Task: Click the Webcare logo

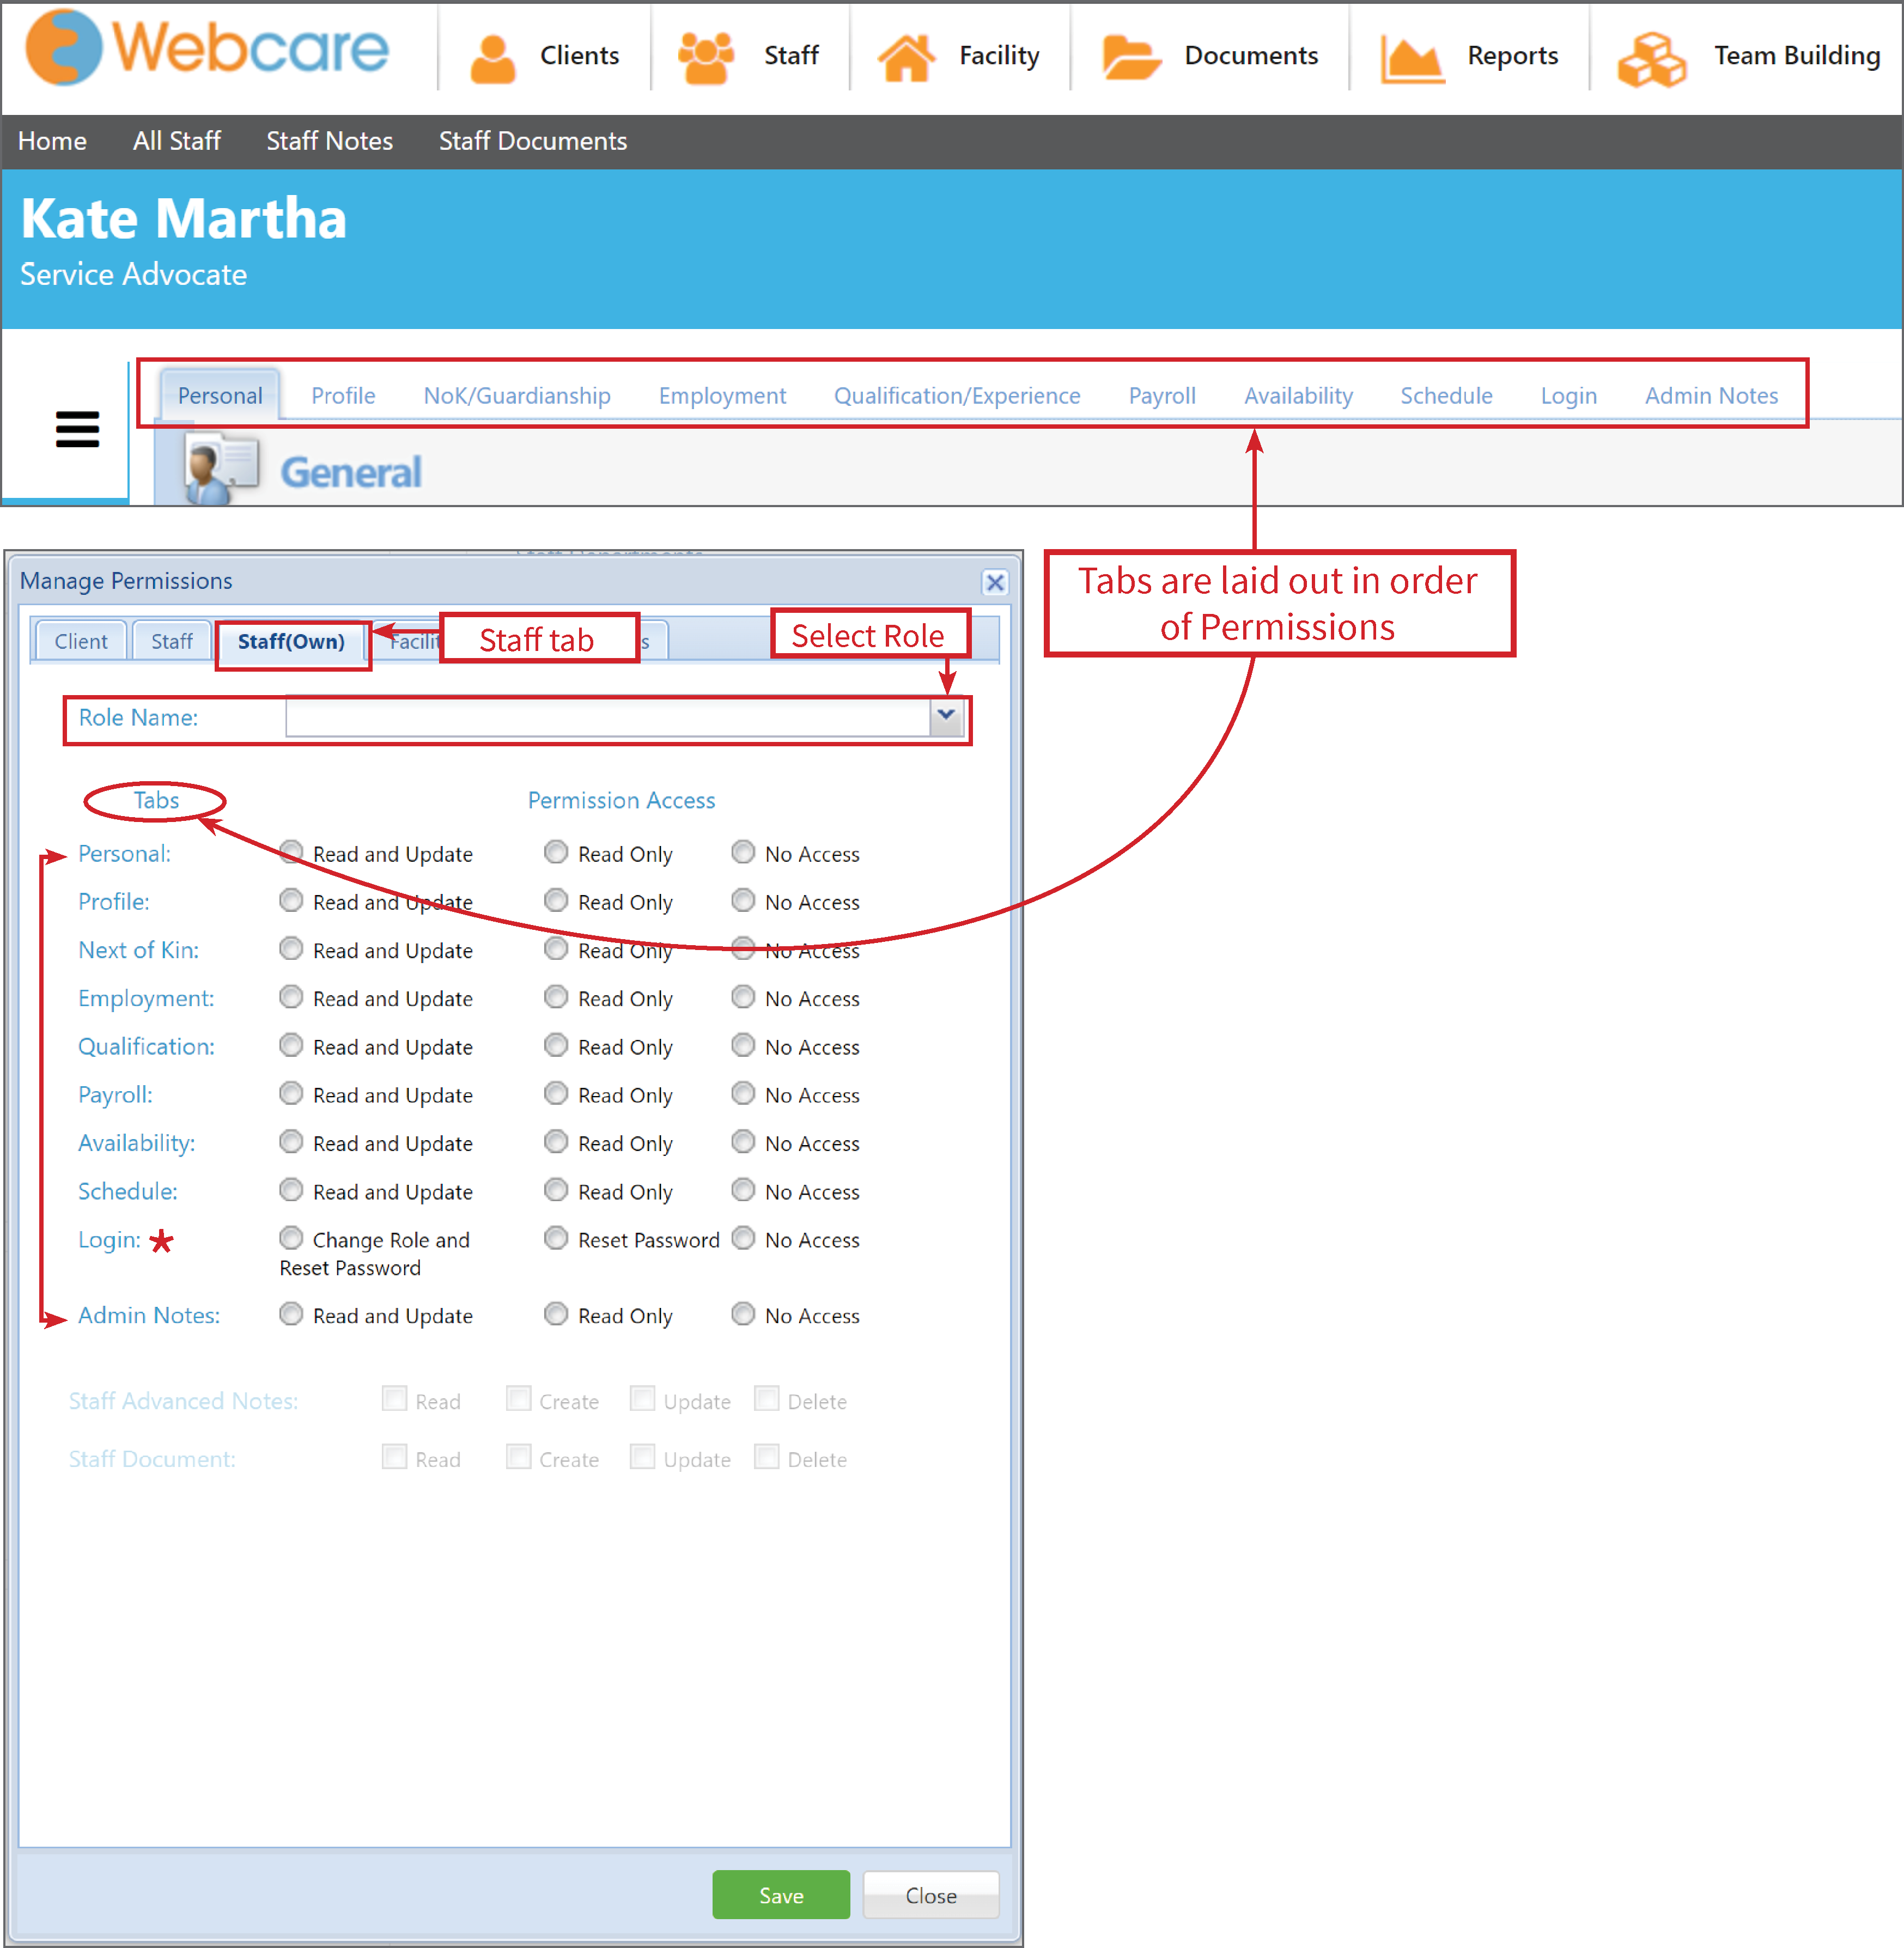Action: (205, 48)
